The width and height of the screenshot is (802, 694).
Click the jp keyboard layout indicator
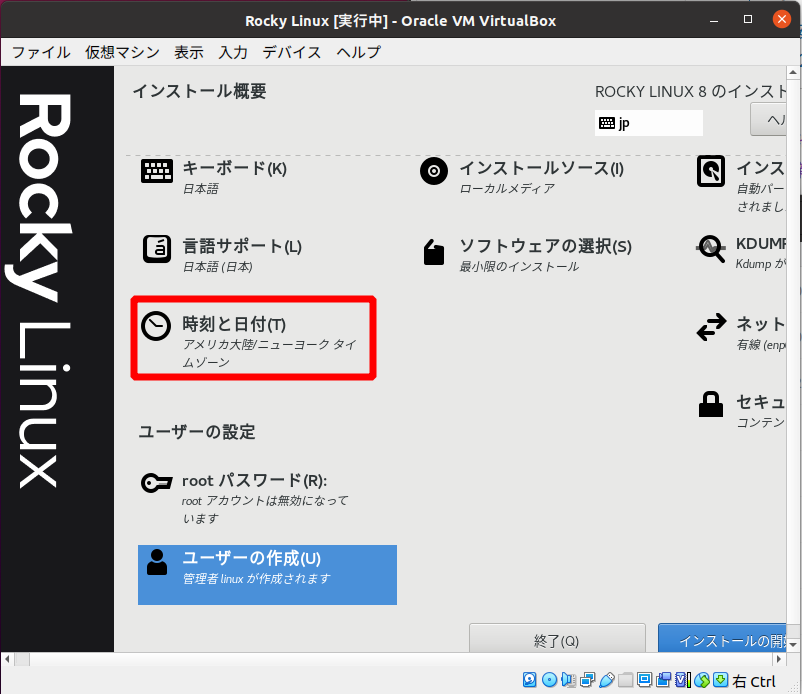(x=649, y=123)
